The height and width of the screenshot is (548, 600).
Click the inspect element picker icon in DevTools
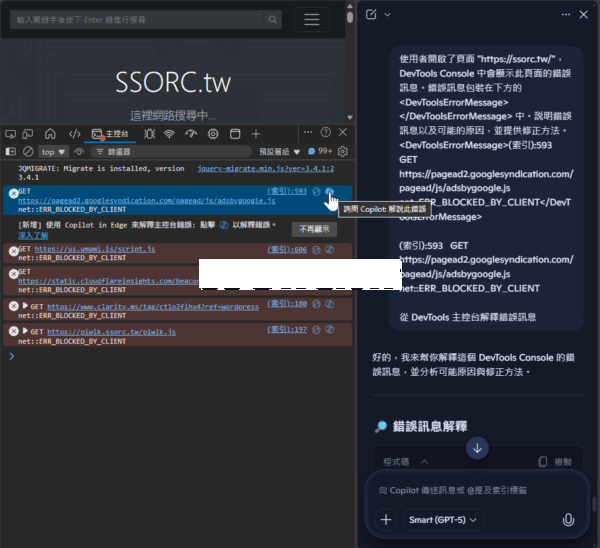10,134
